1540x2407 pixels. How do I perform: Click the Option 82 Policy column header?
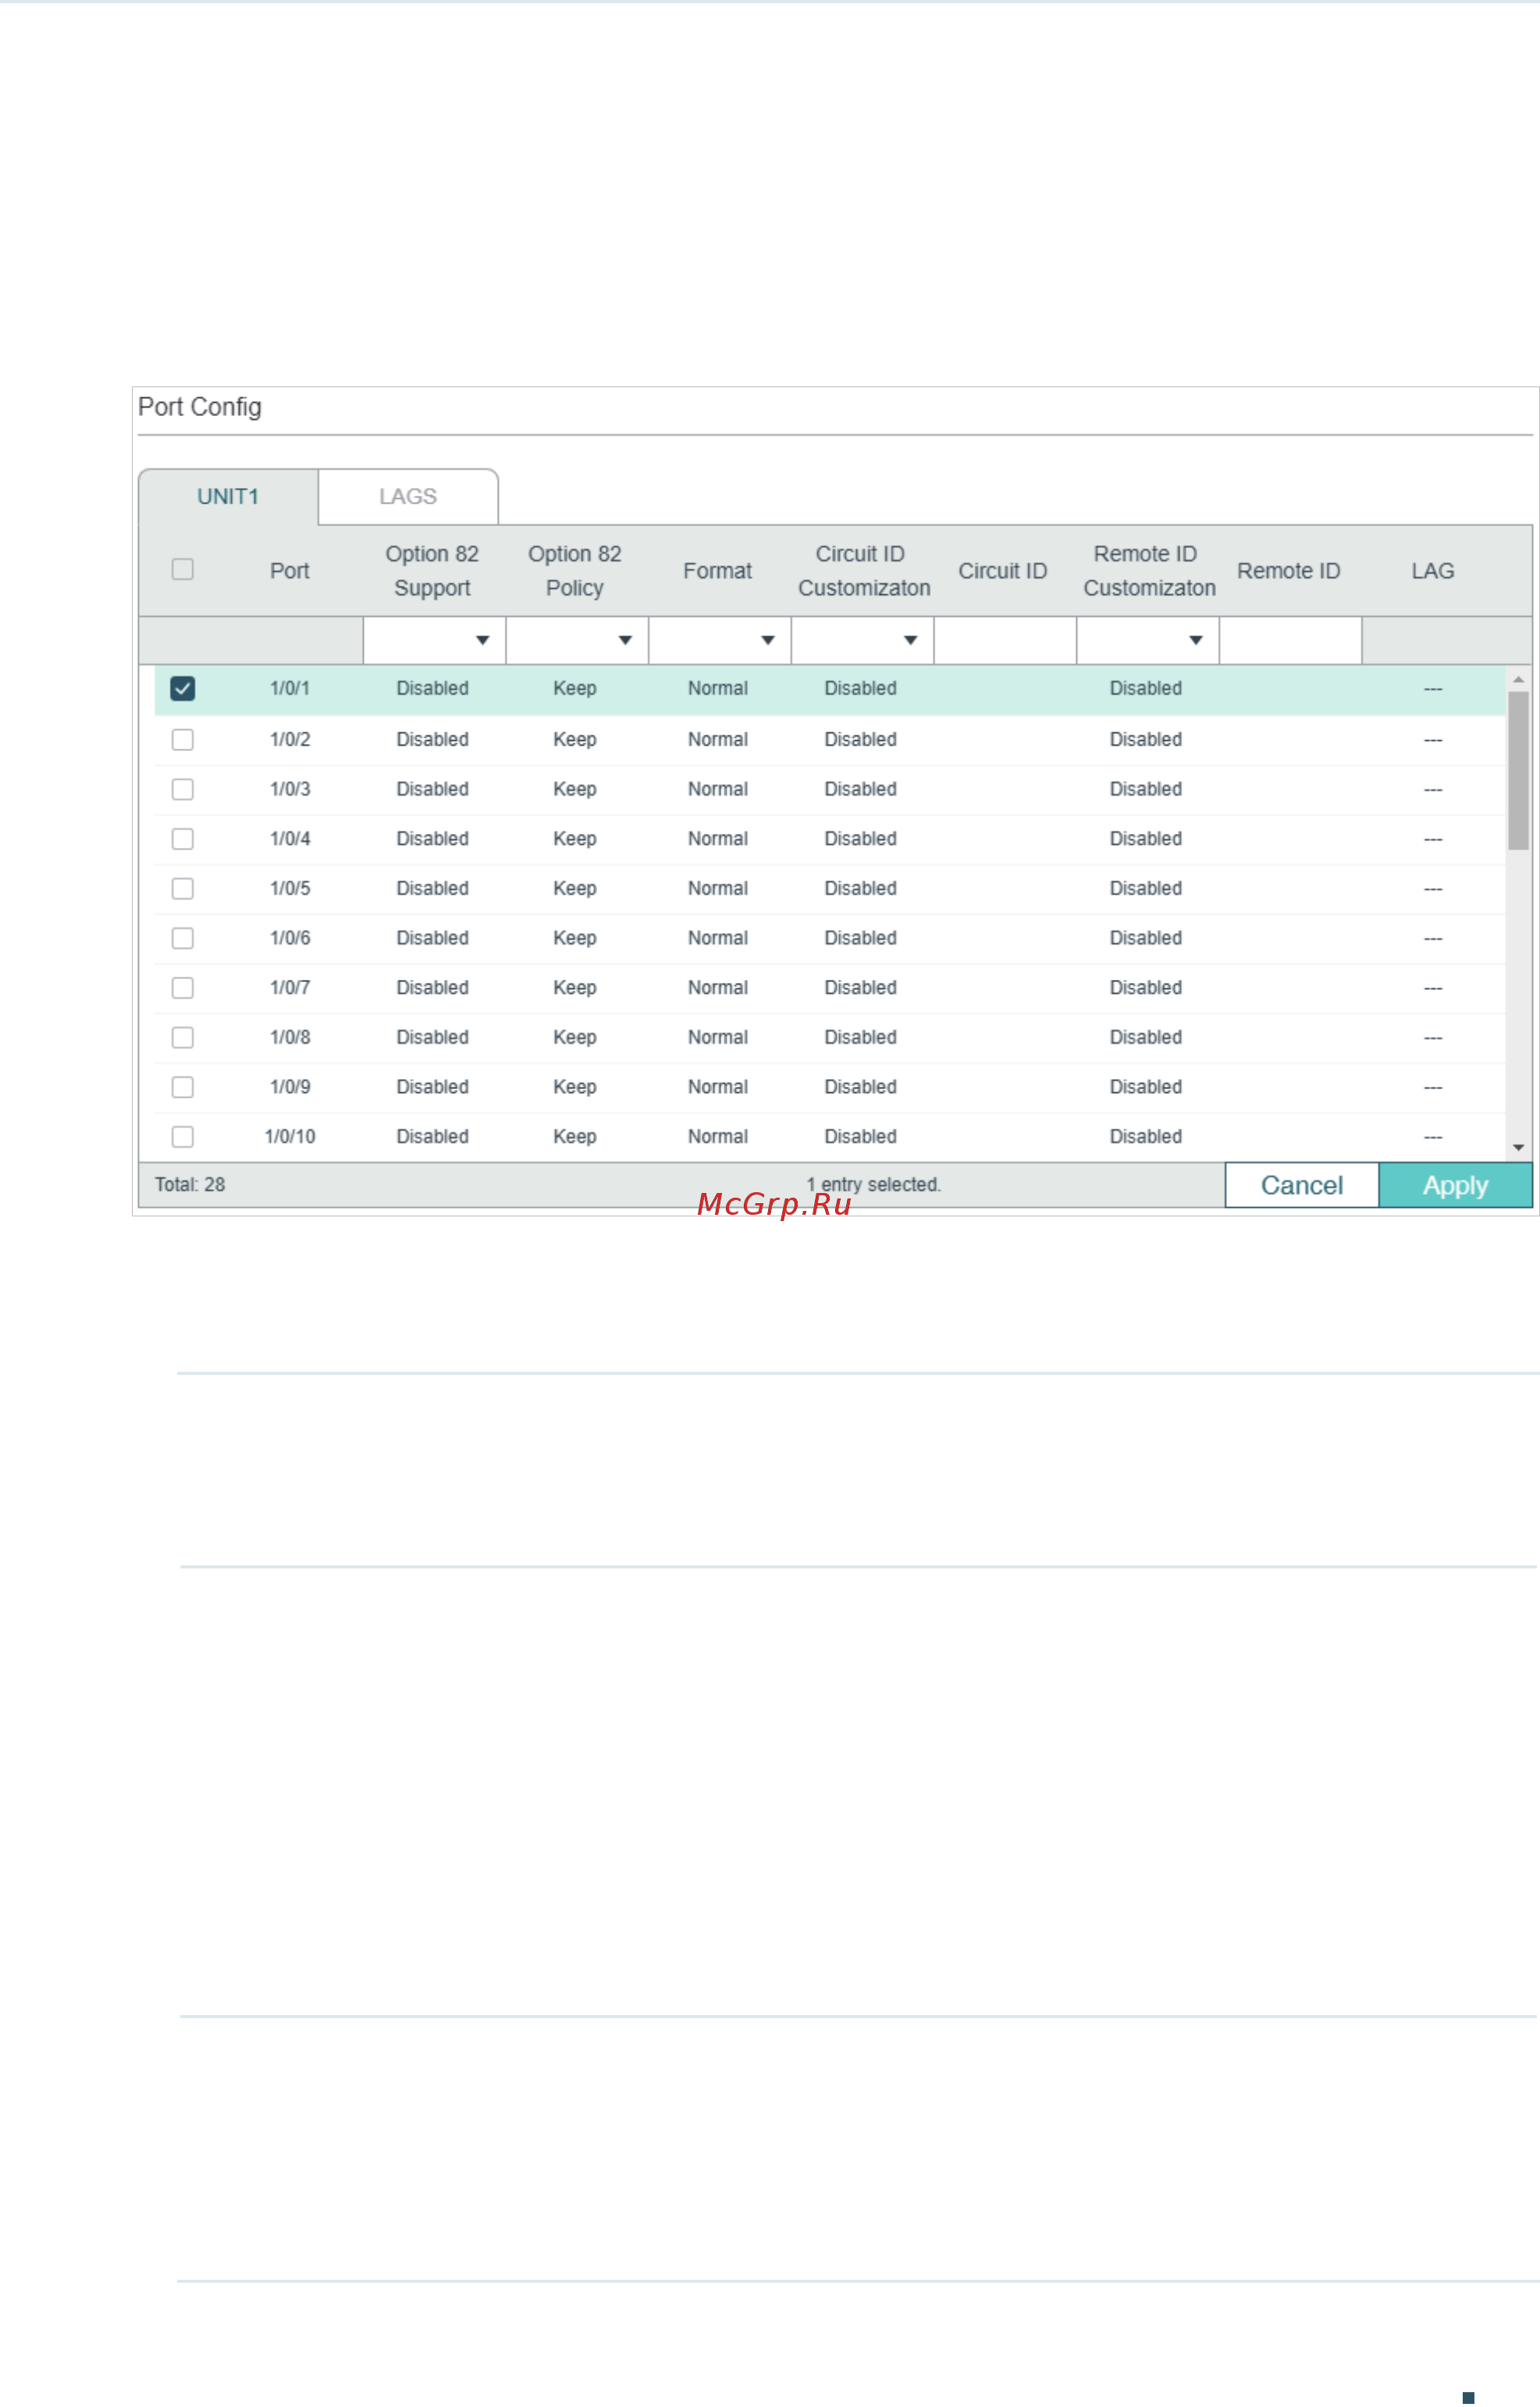pos(574,570)
